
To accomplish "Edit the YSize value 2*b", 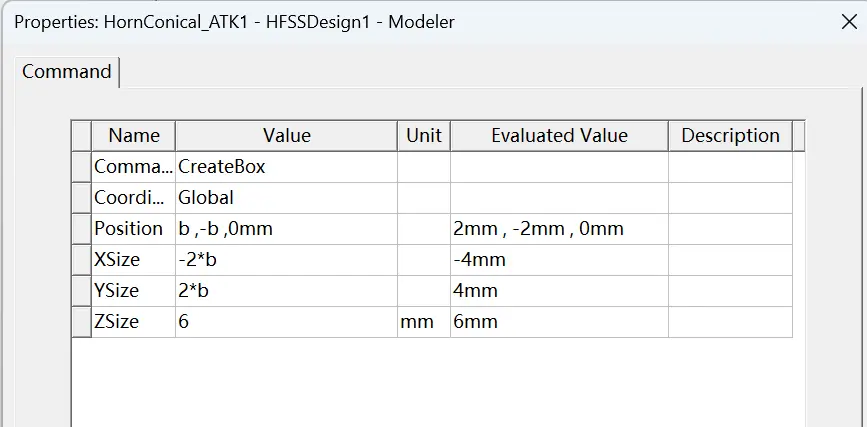I will coord(286,291).
